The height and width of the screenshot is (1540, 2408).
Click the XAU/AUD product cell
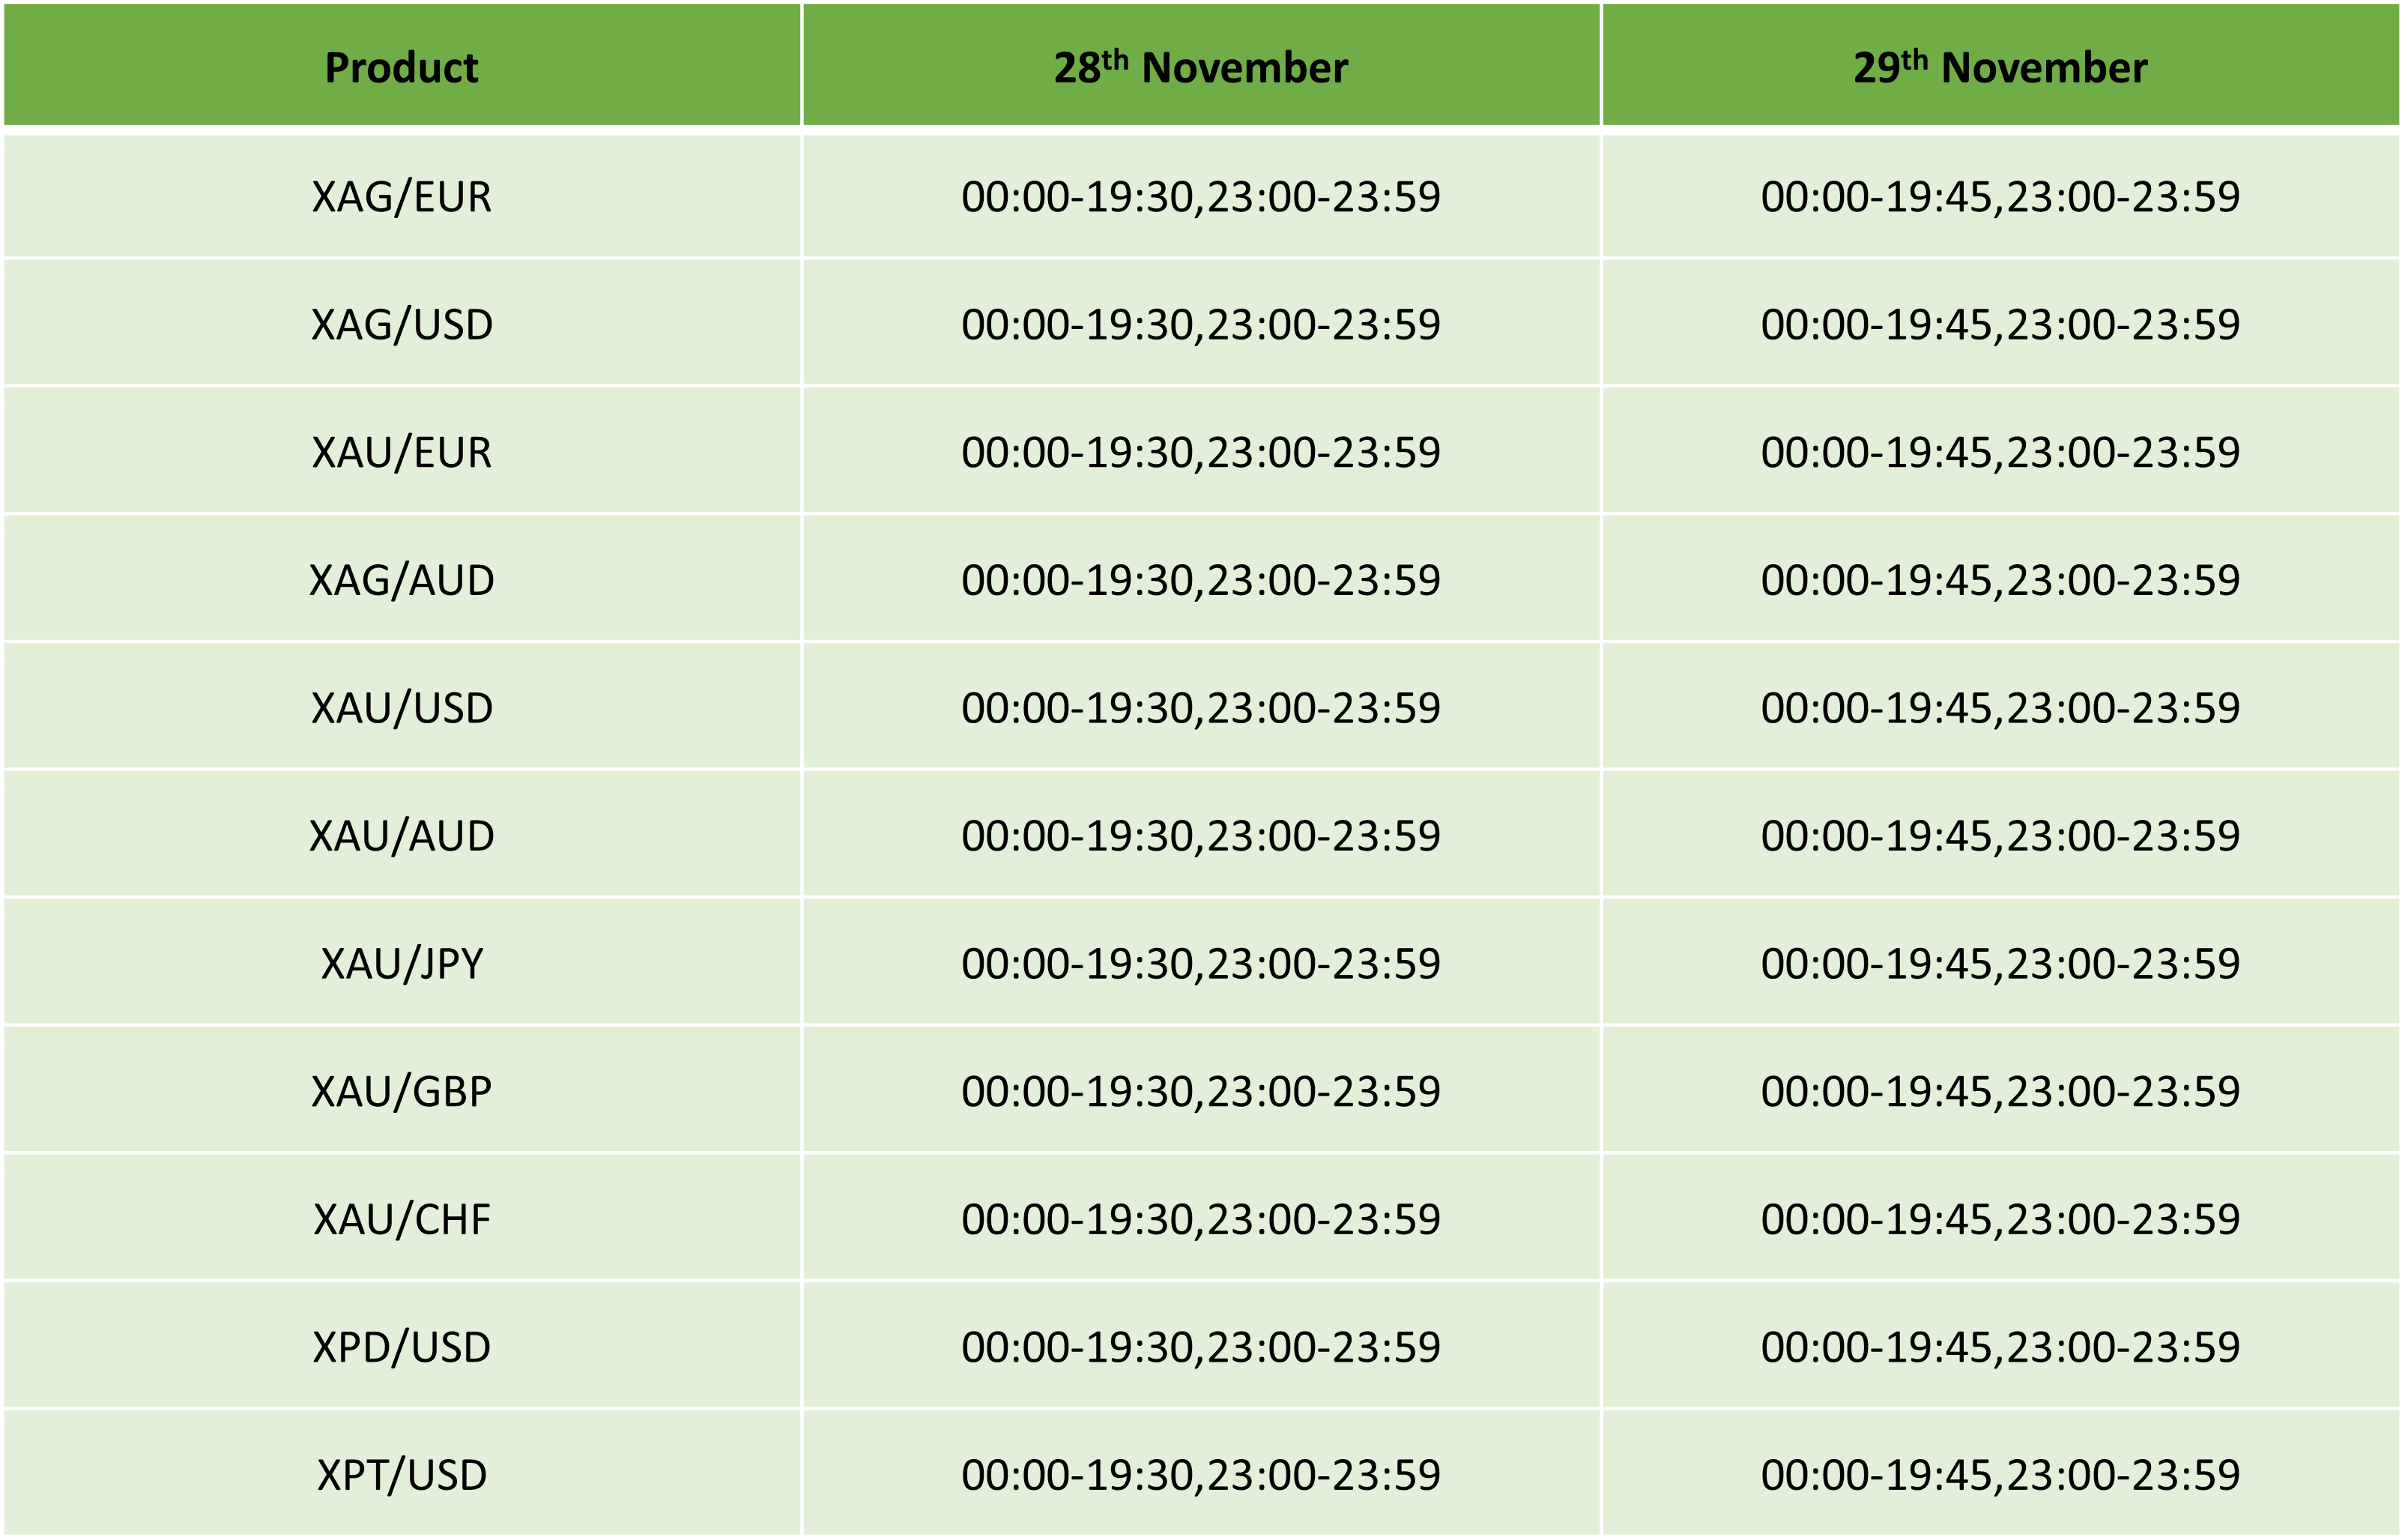401,836
